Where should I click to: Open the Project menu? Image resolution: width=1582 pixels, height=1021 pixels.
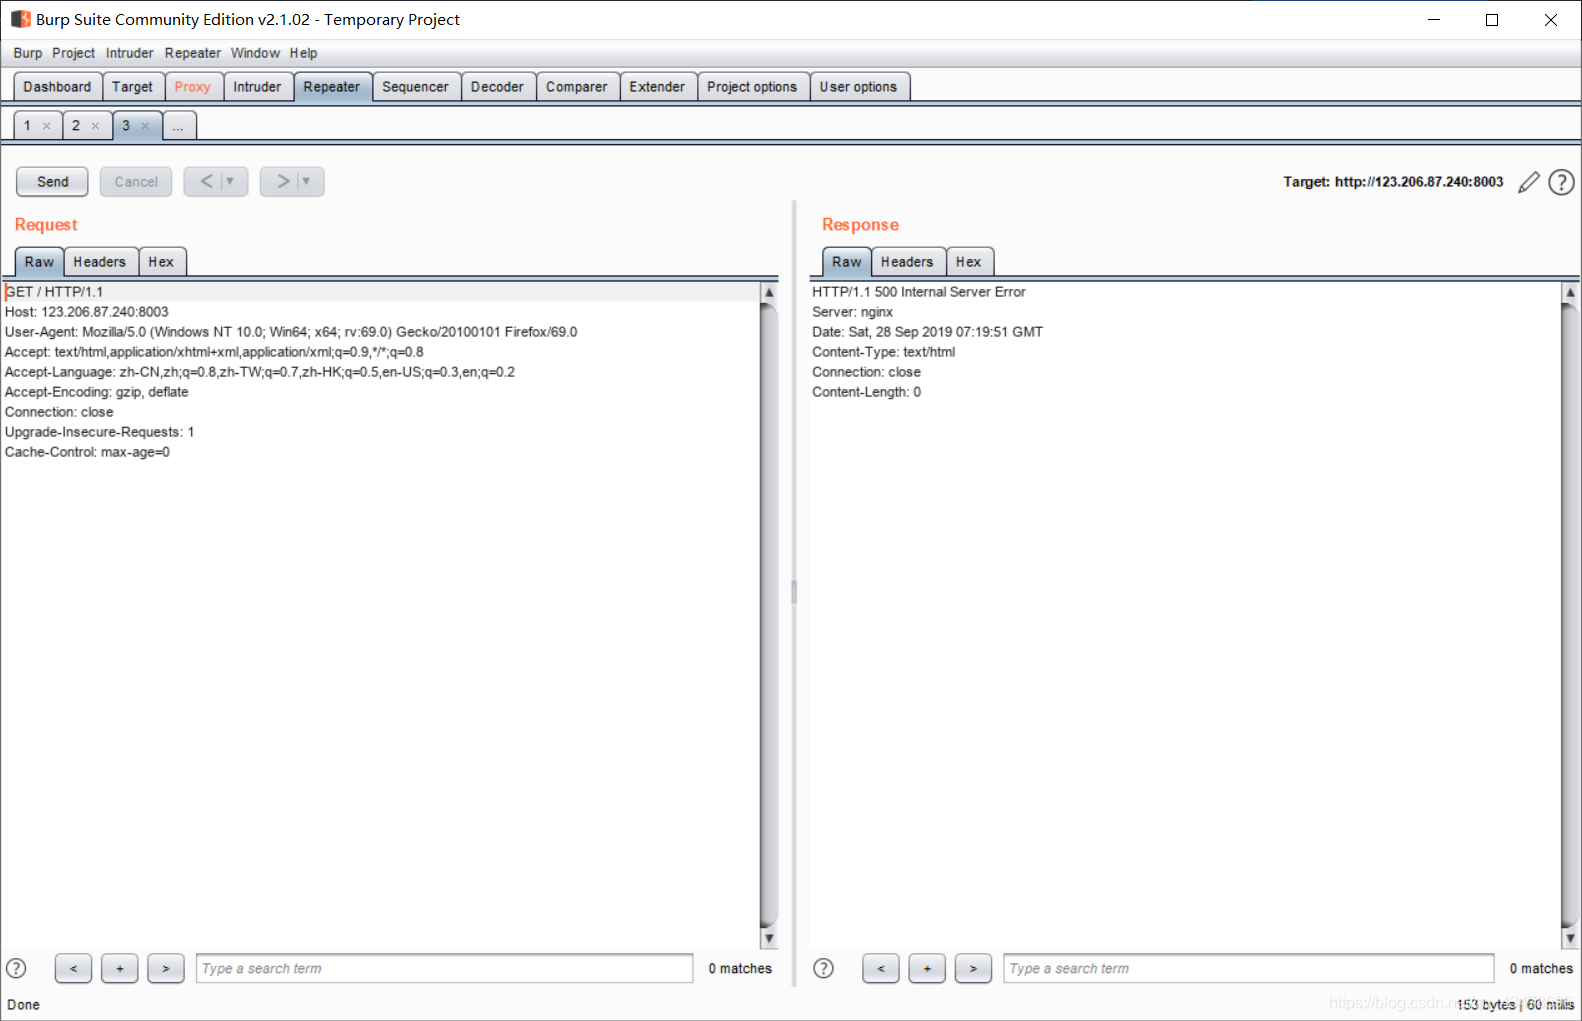[x=74, y=53]
